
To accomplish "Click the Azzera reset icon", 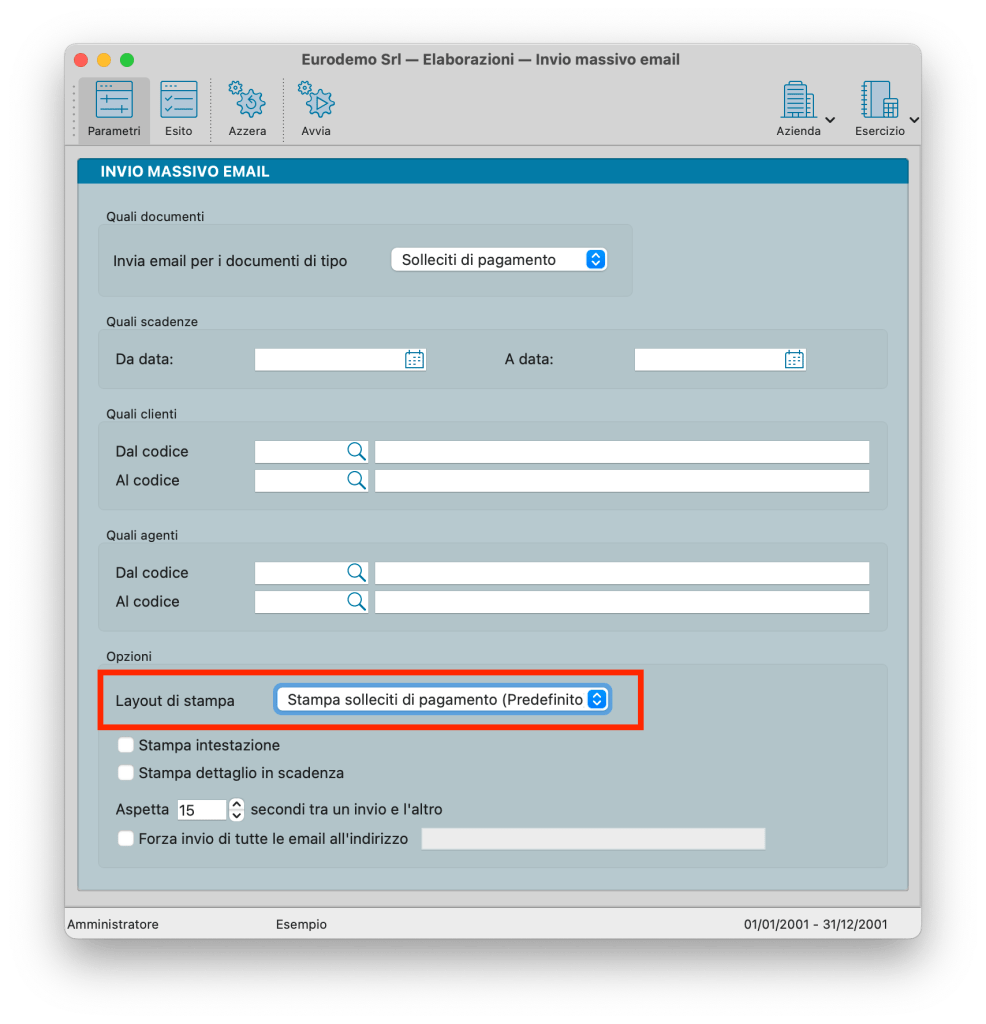I will coord(247,109).
